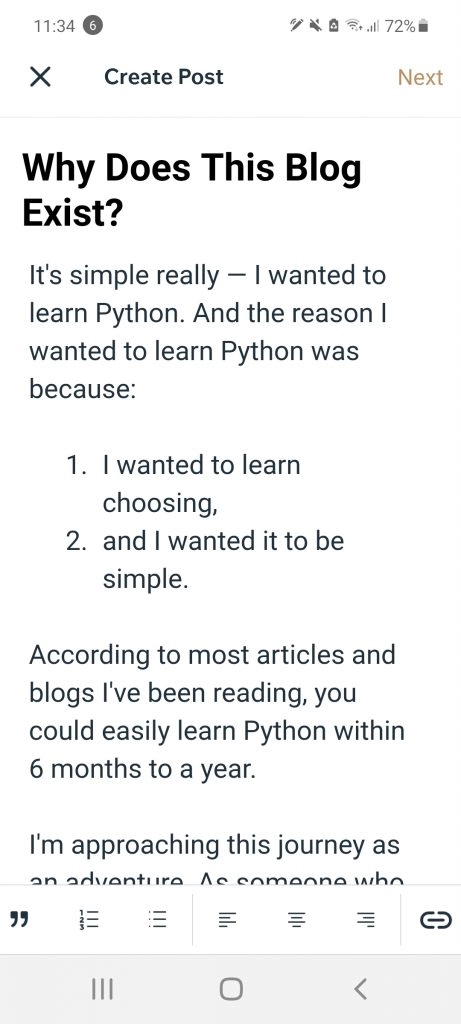The image size is (461, 1024).
Task: Align text to the left
Action: coord(227,920)
